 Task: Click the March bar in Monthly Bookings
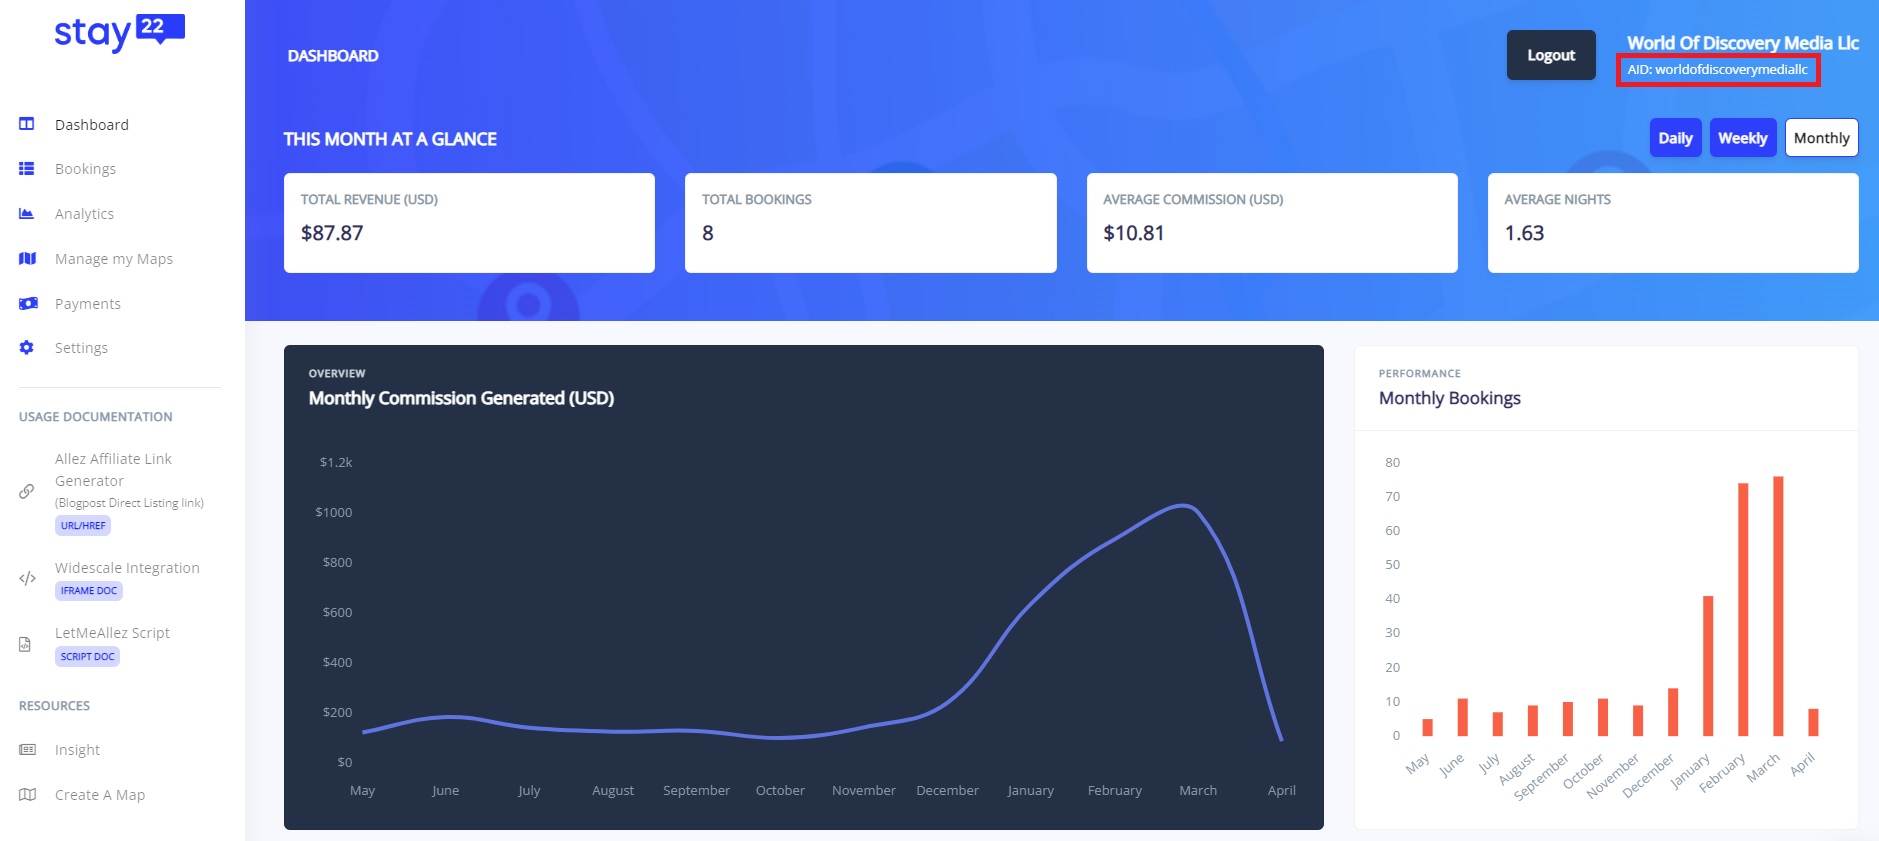coord(1778,606)
